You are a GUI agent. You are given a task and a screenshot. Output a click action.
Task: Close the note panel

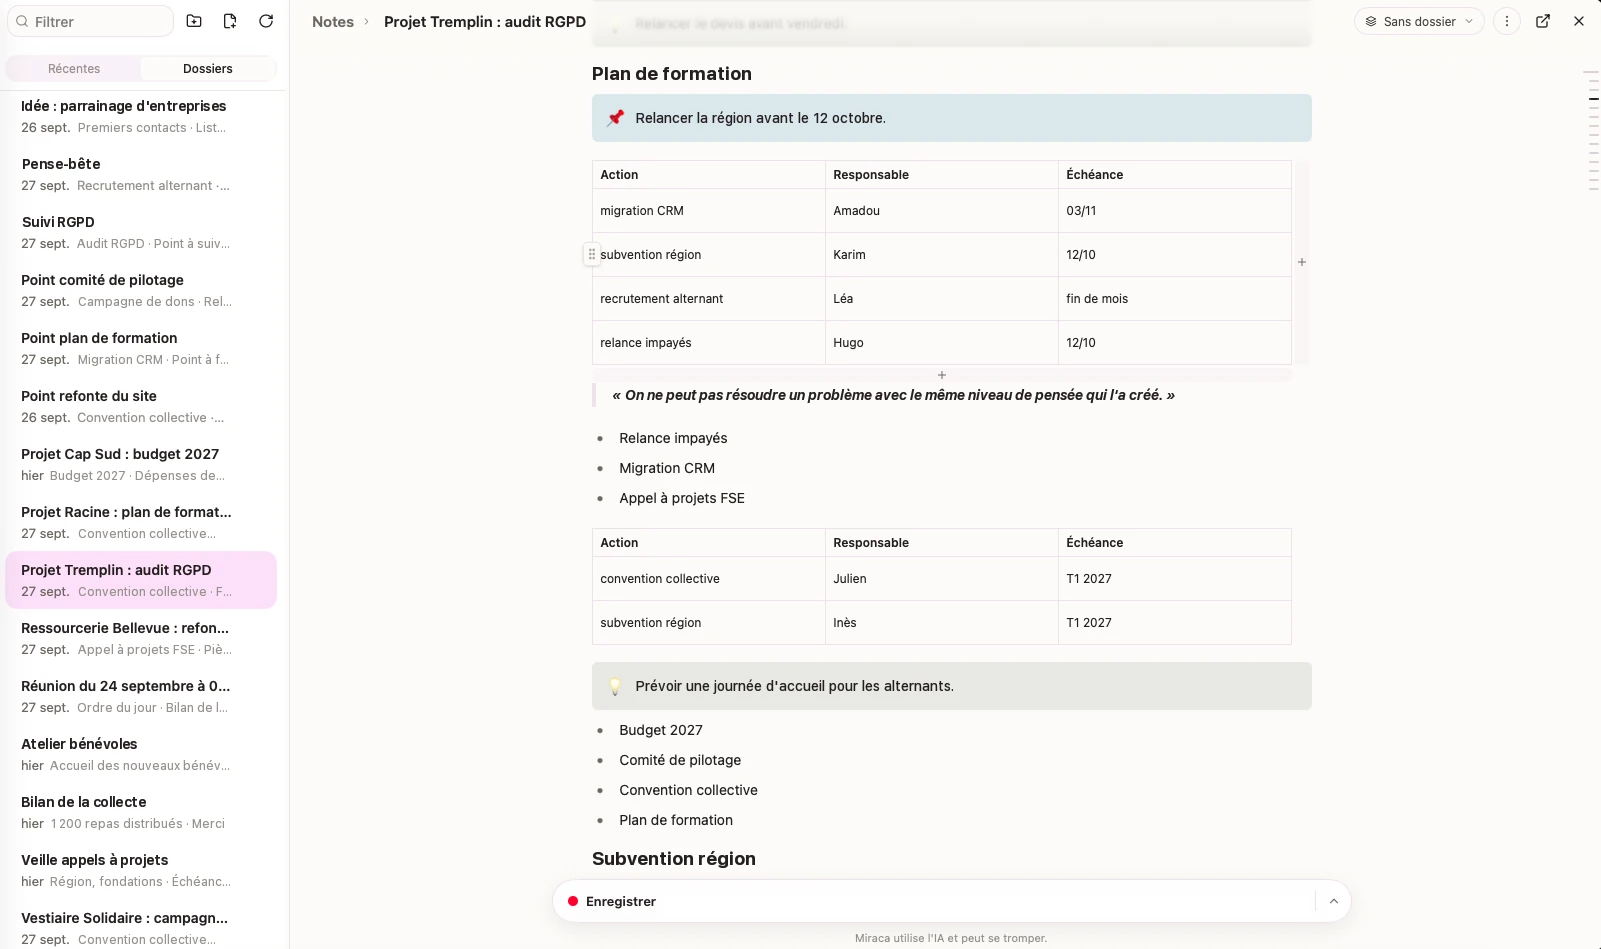point(1579,21)
